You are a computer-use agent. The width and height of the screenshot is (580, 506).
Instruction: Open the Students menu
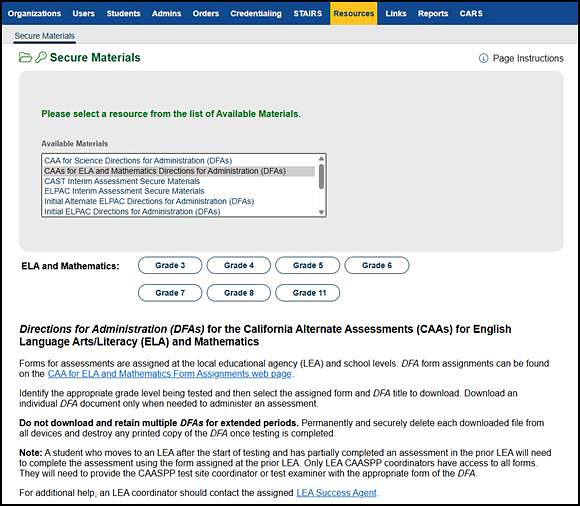pyautogui.click(x=123, y=13)
